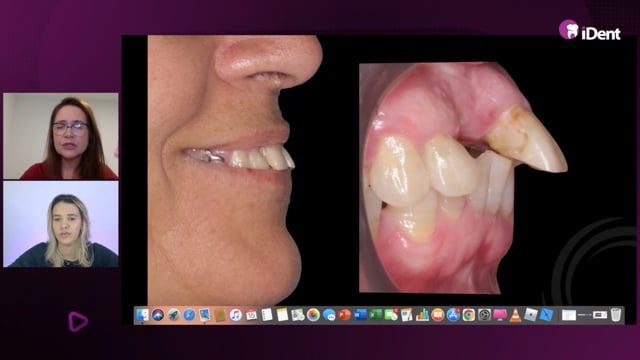Open Excel green dock icon
This screenshot has height=360, width=640.
375,315
